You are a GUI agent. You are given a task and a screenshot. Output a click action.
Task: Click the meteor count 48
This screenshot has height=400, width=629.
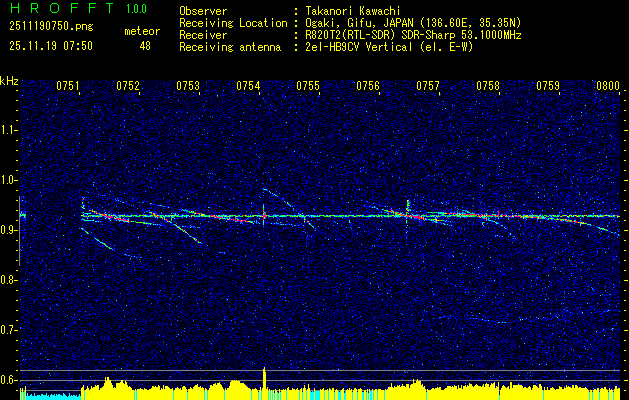pyautogui.click(x=145, y=46)
